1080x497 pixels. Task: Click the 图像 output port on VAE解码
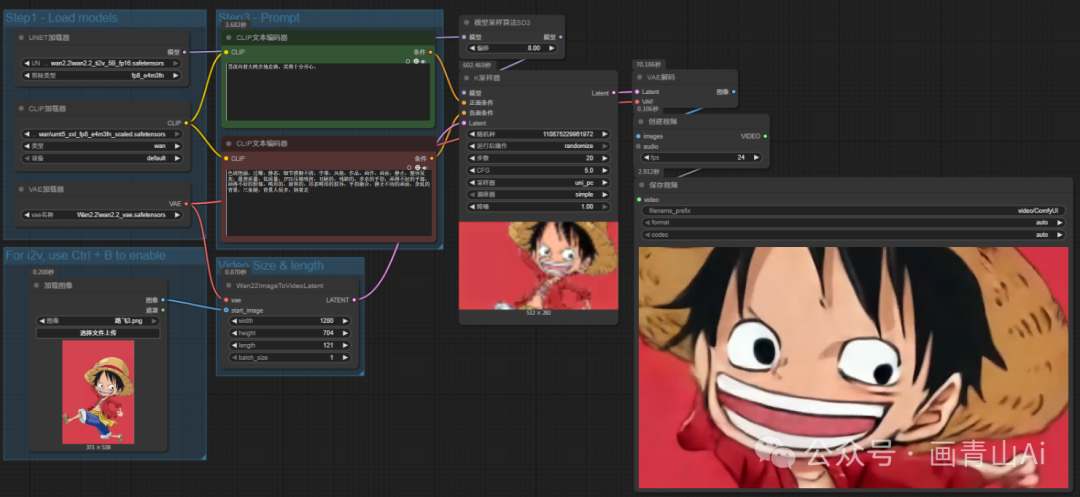coord(733,92)
